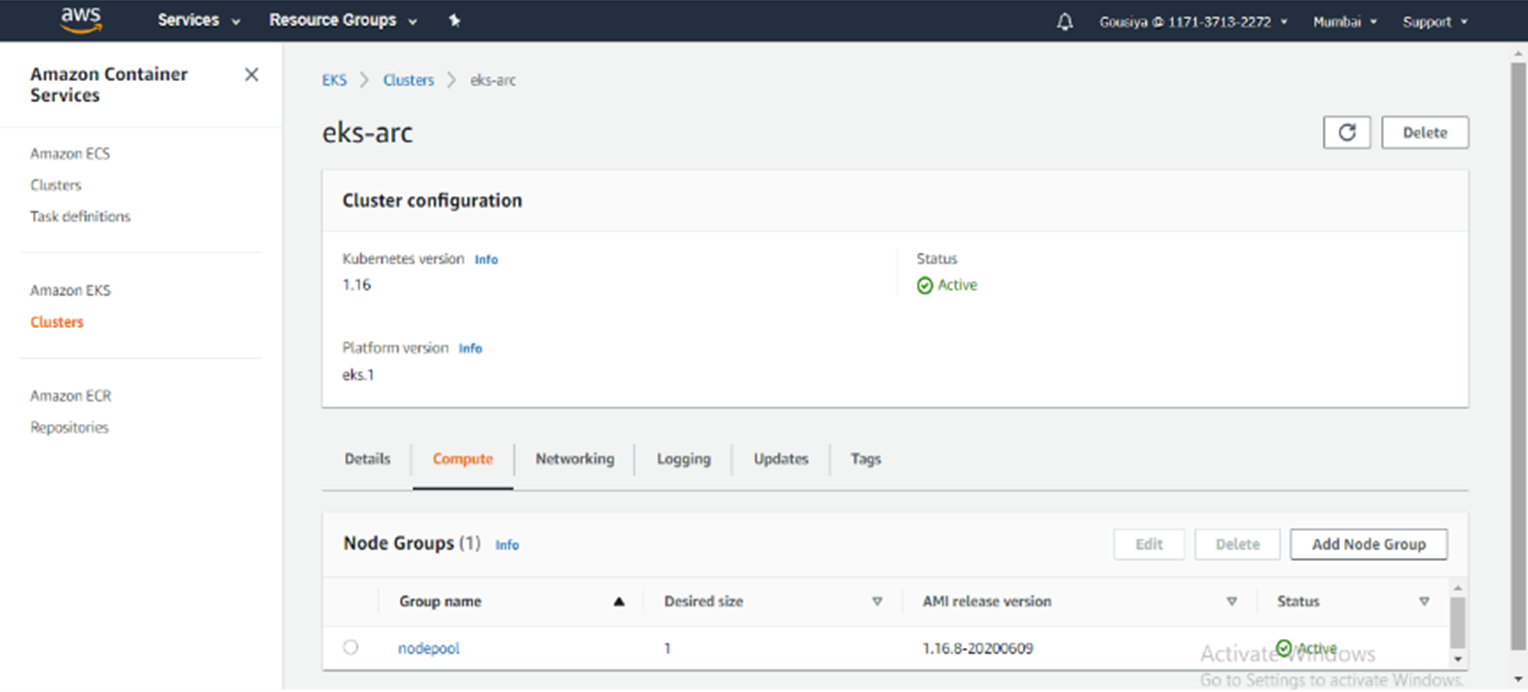Click the Clusters breadcrumb link
1528x692 pixels.
408,80
